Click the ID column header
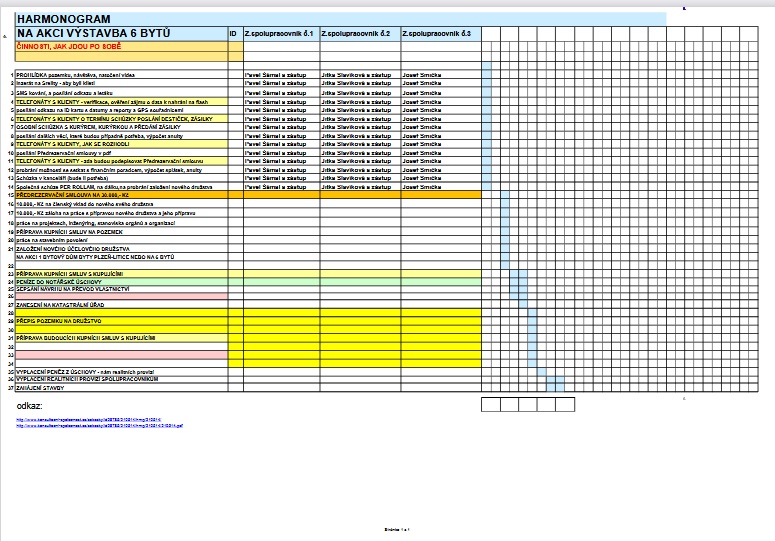 [x=235, y=34]
